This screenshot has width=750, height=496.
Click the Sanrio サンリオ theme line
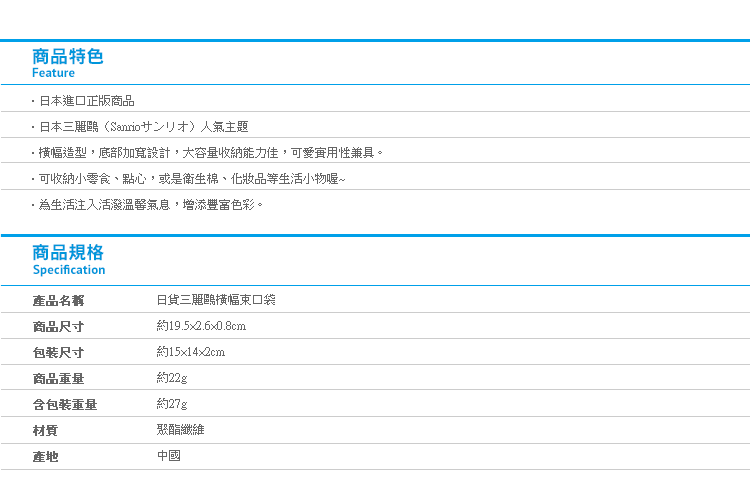[x=143, y=127]
